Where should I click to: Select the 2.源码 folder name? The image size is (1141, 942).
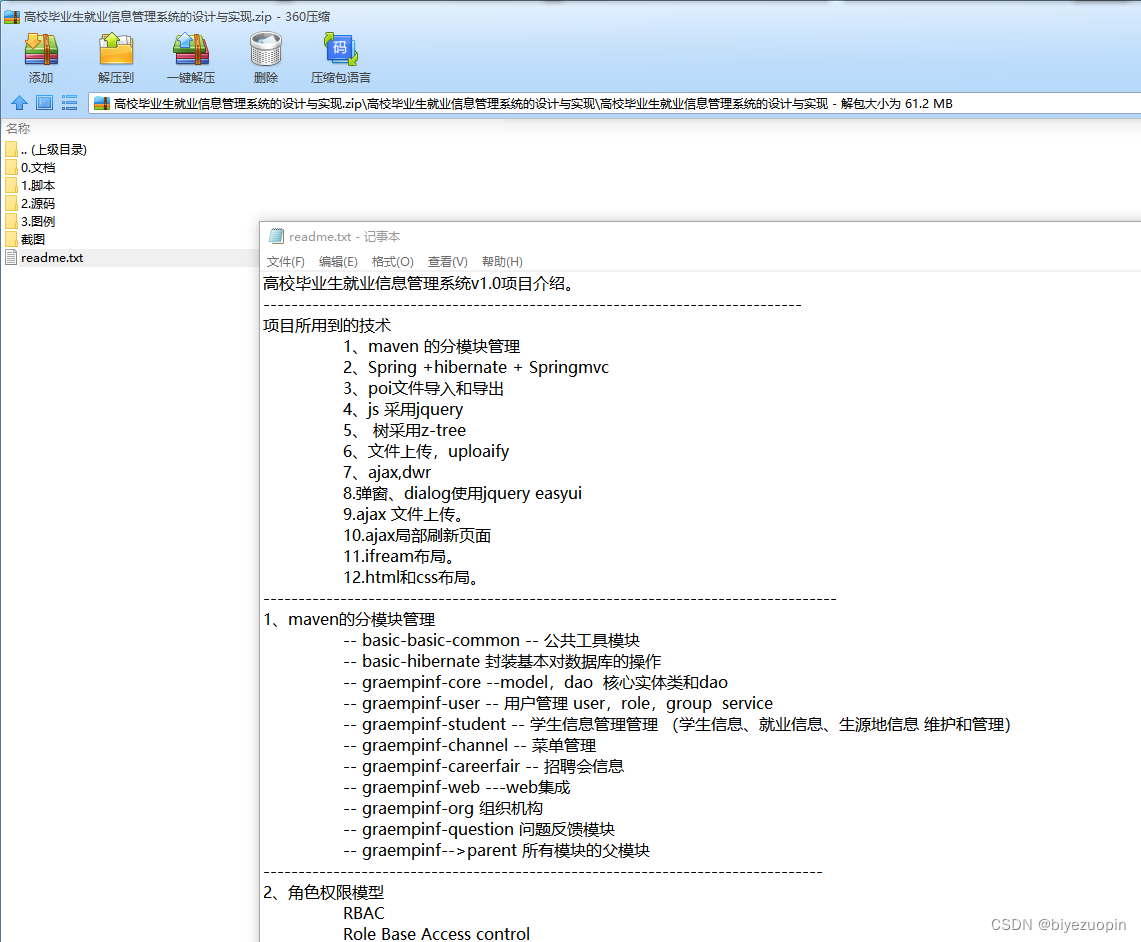click(x=38, y=204)
